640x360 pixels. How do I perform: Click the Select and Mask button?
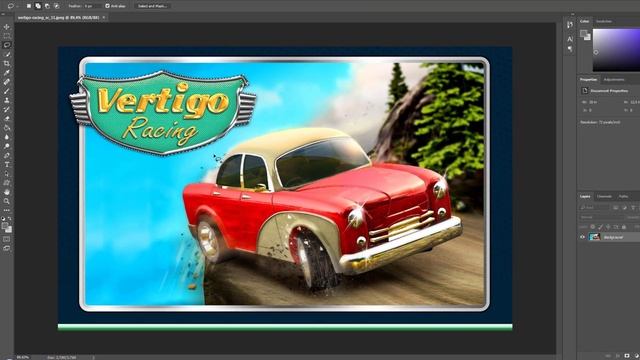point(152,6)
